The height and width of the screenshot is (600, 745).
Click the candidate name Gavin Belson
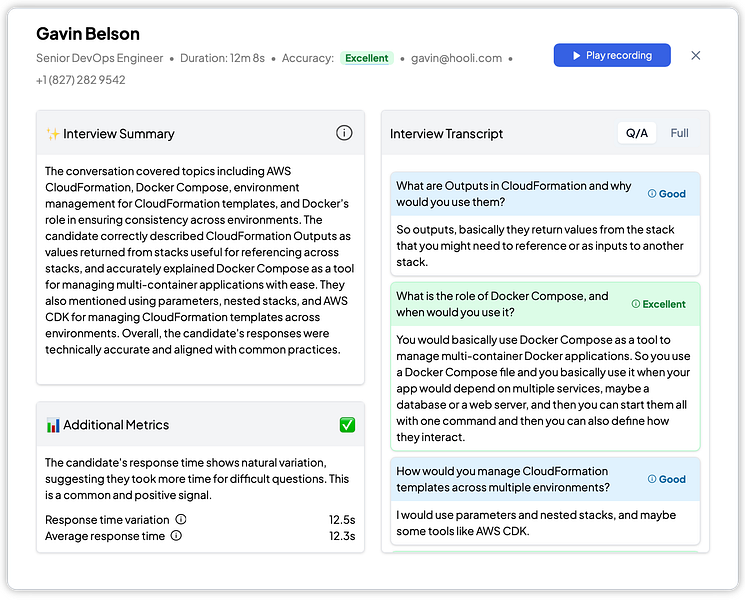coord(88,34)
